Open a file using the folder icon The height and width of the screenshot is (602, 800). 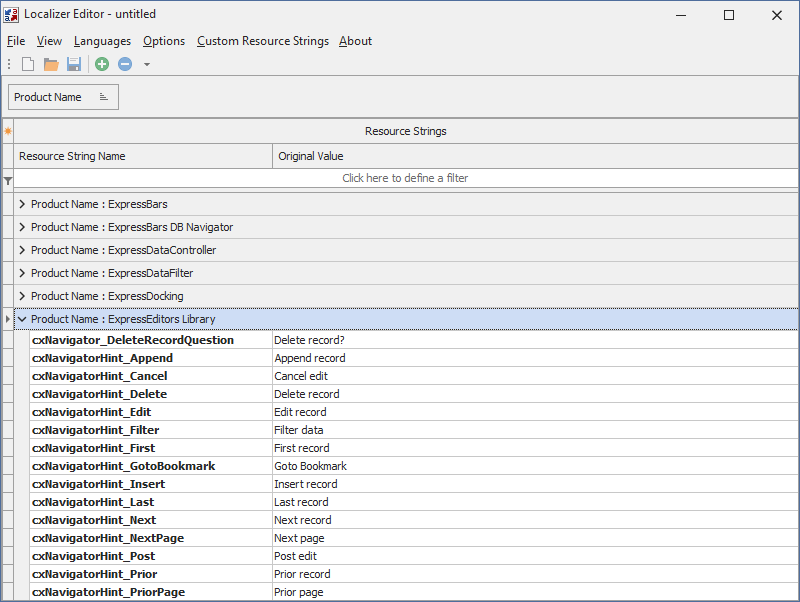(50, 63)
